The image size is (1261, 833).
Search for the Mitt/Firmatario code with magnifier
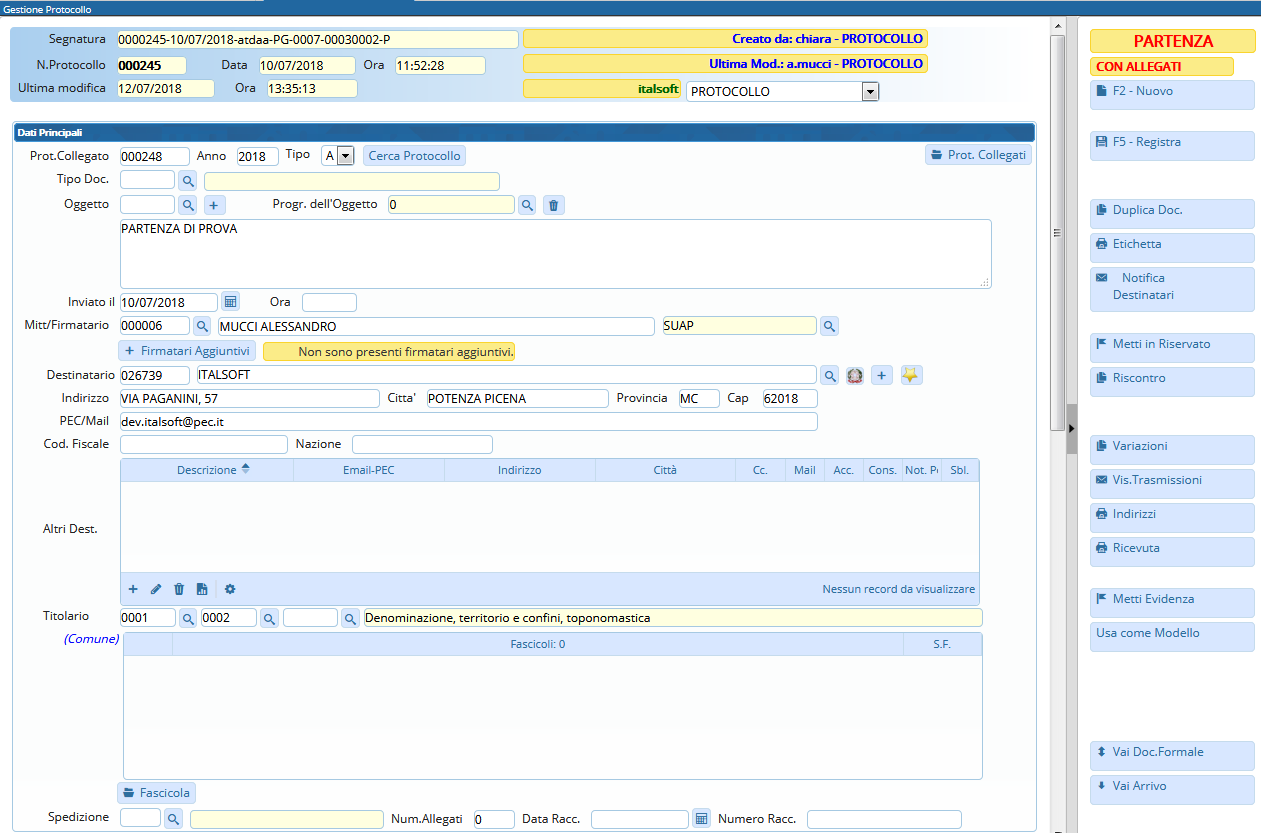point(202,326)
